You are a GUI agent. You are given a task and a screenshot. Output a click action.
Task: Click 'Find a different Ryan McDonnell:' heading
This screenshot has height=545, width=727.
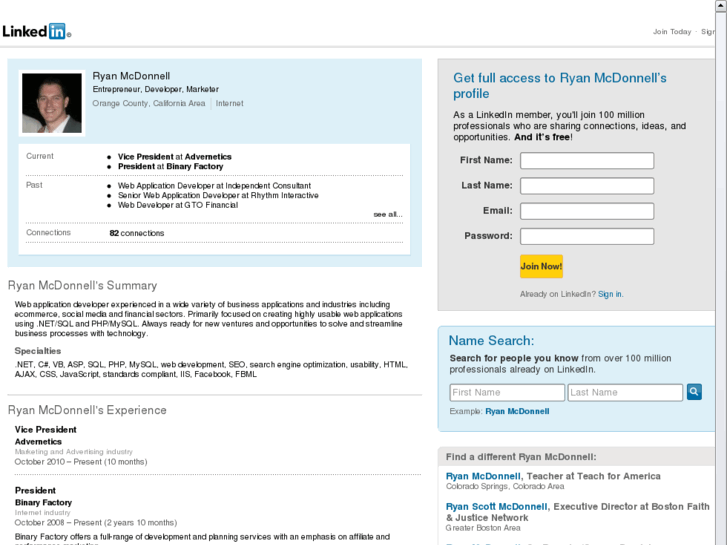[521, 457]
